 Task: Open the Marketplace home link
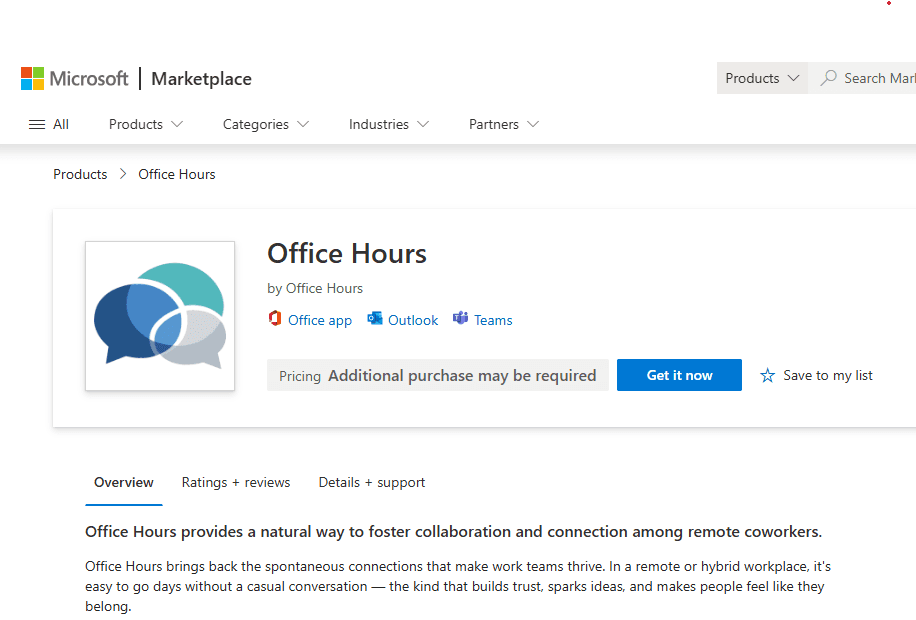click(202, 78)
